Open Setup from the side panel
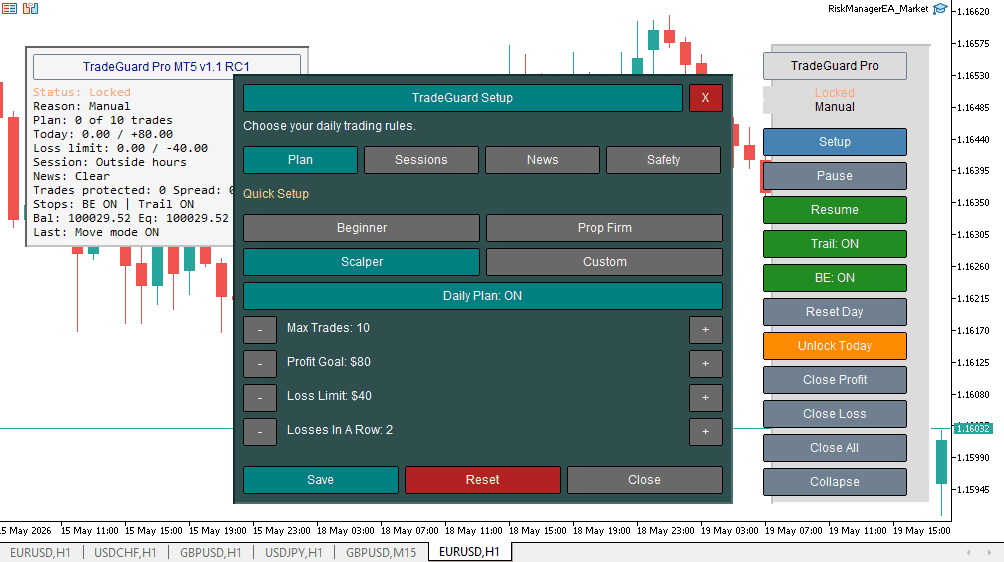Viewport: 1004px width, 562px height. (x=835, y=142)
